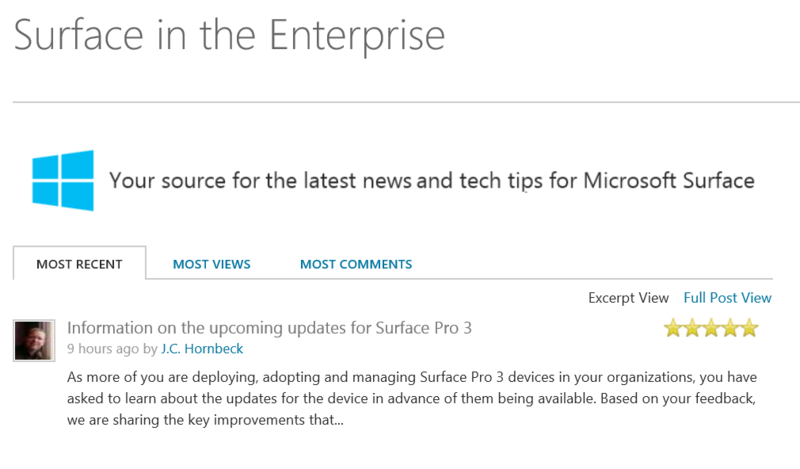The image size is (800, 469).
Task: Open the Surface Pro 3 updates post
Action: tap(269, 328)
